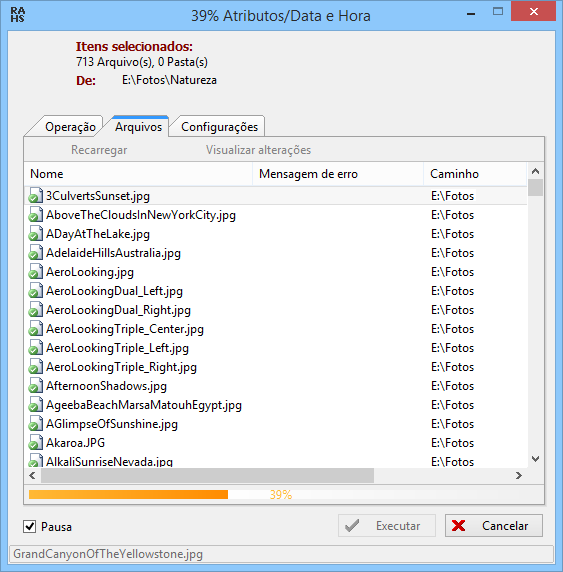Click the scroll right arrow of file list
The height and width of the screenshot is (572, 563).
point(518,475)
